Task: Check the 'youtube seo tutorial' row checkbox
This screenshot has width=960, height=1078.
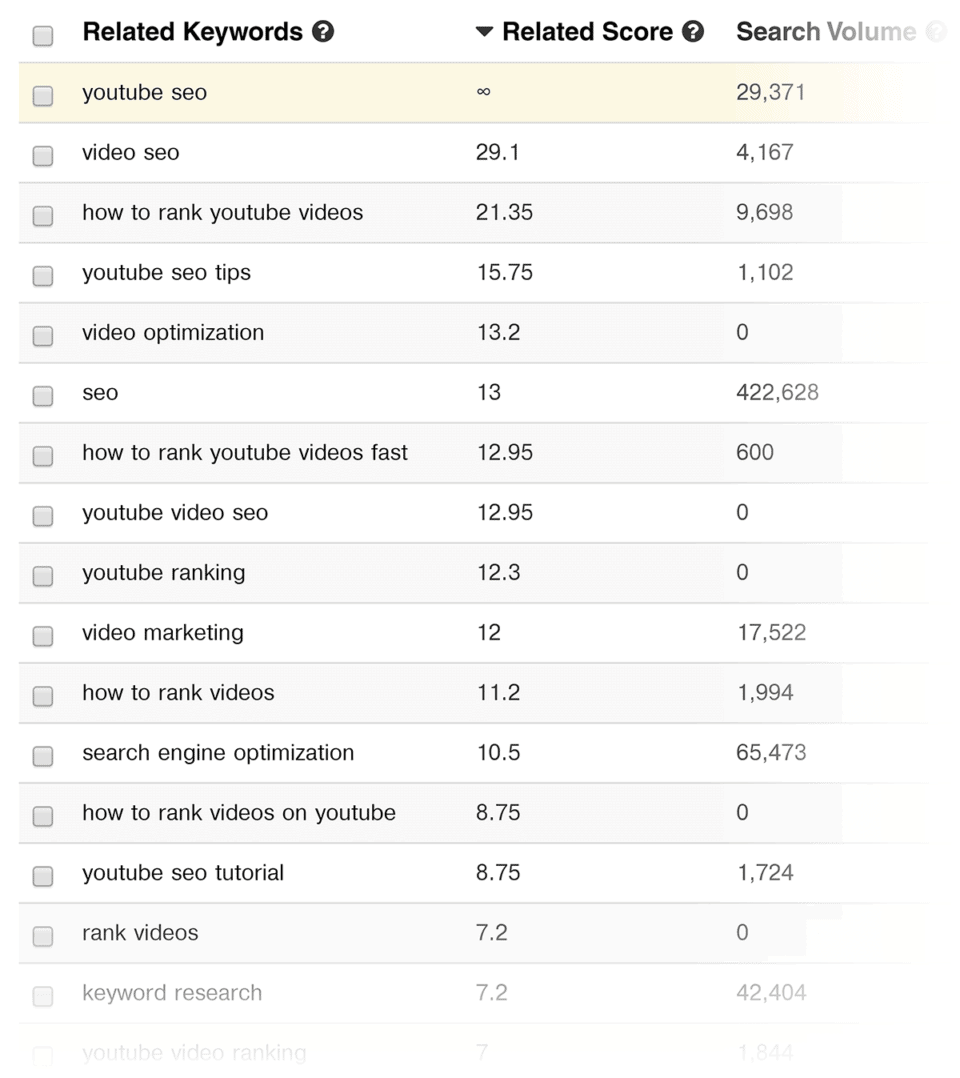Action: point(42,875)
